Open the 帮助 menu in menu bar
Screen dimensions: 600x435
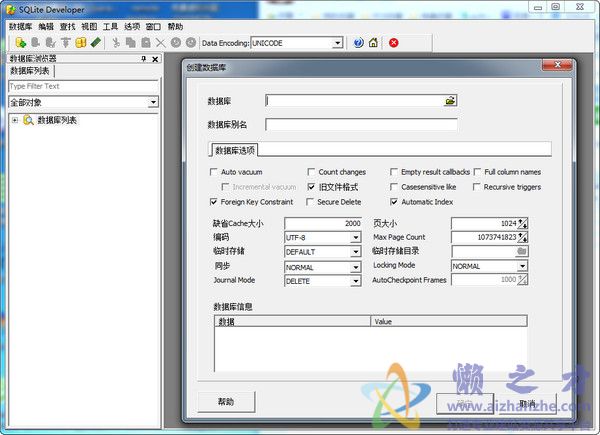point(175,26)
